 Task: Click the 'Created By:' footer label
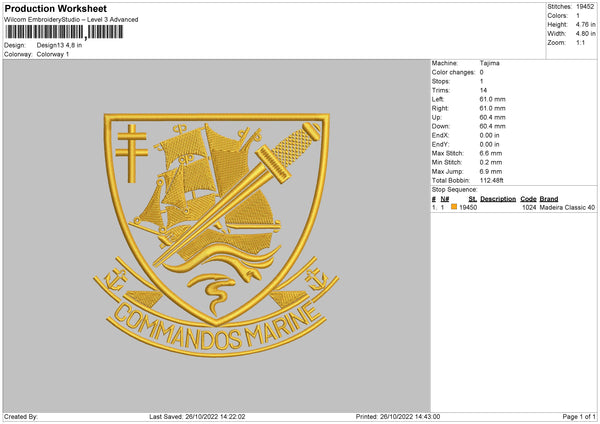21,417
